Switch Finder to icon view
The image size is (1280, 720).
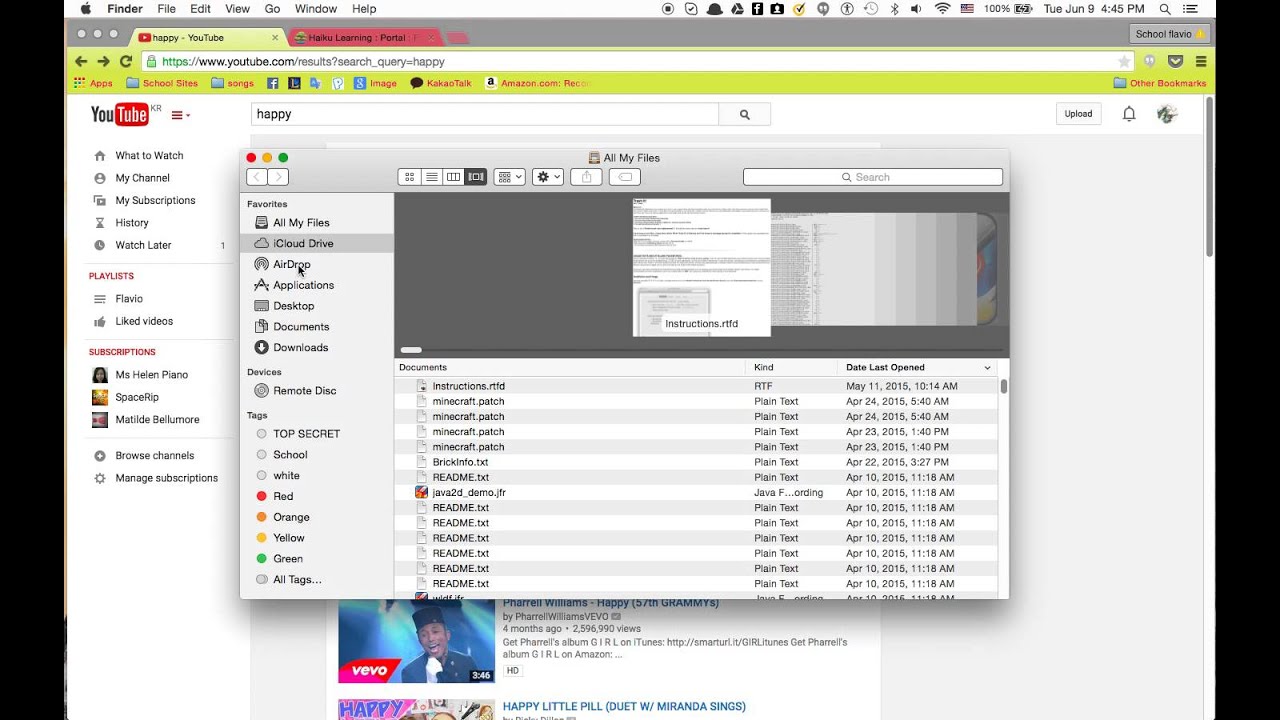tap(409, 177)
